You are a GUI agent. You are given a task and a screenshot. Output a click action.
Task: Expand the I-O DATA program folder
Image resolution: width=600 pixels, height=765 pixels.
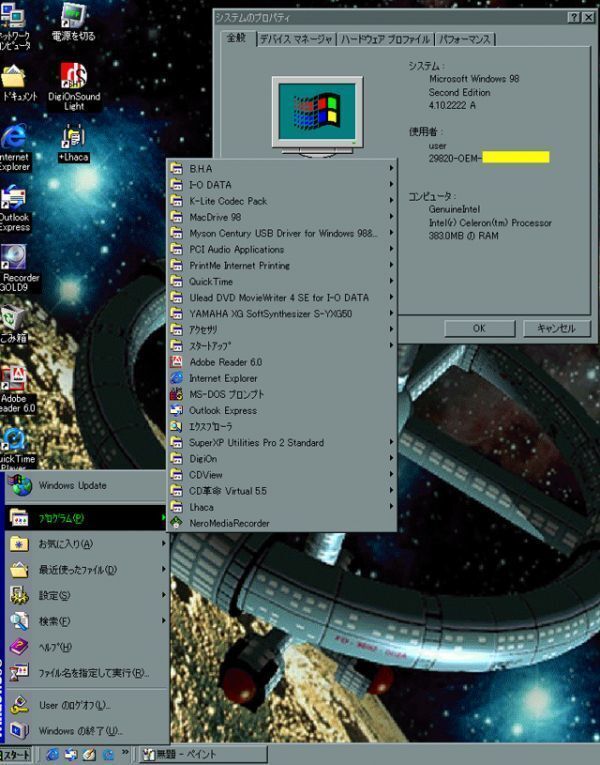pyautogui.click(x=282, y=184)
